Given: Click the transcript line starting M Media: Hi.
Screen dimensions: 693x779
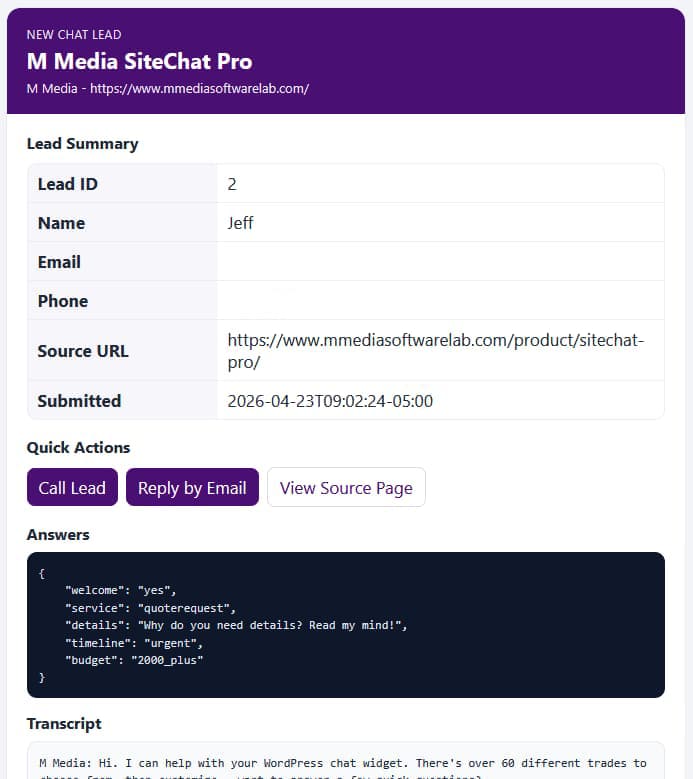Looking at the screenshot, I should [x=343, y=763].
